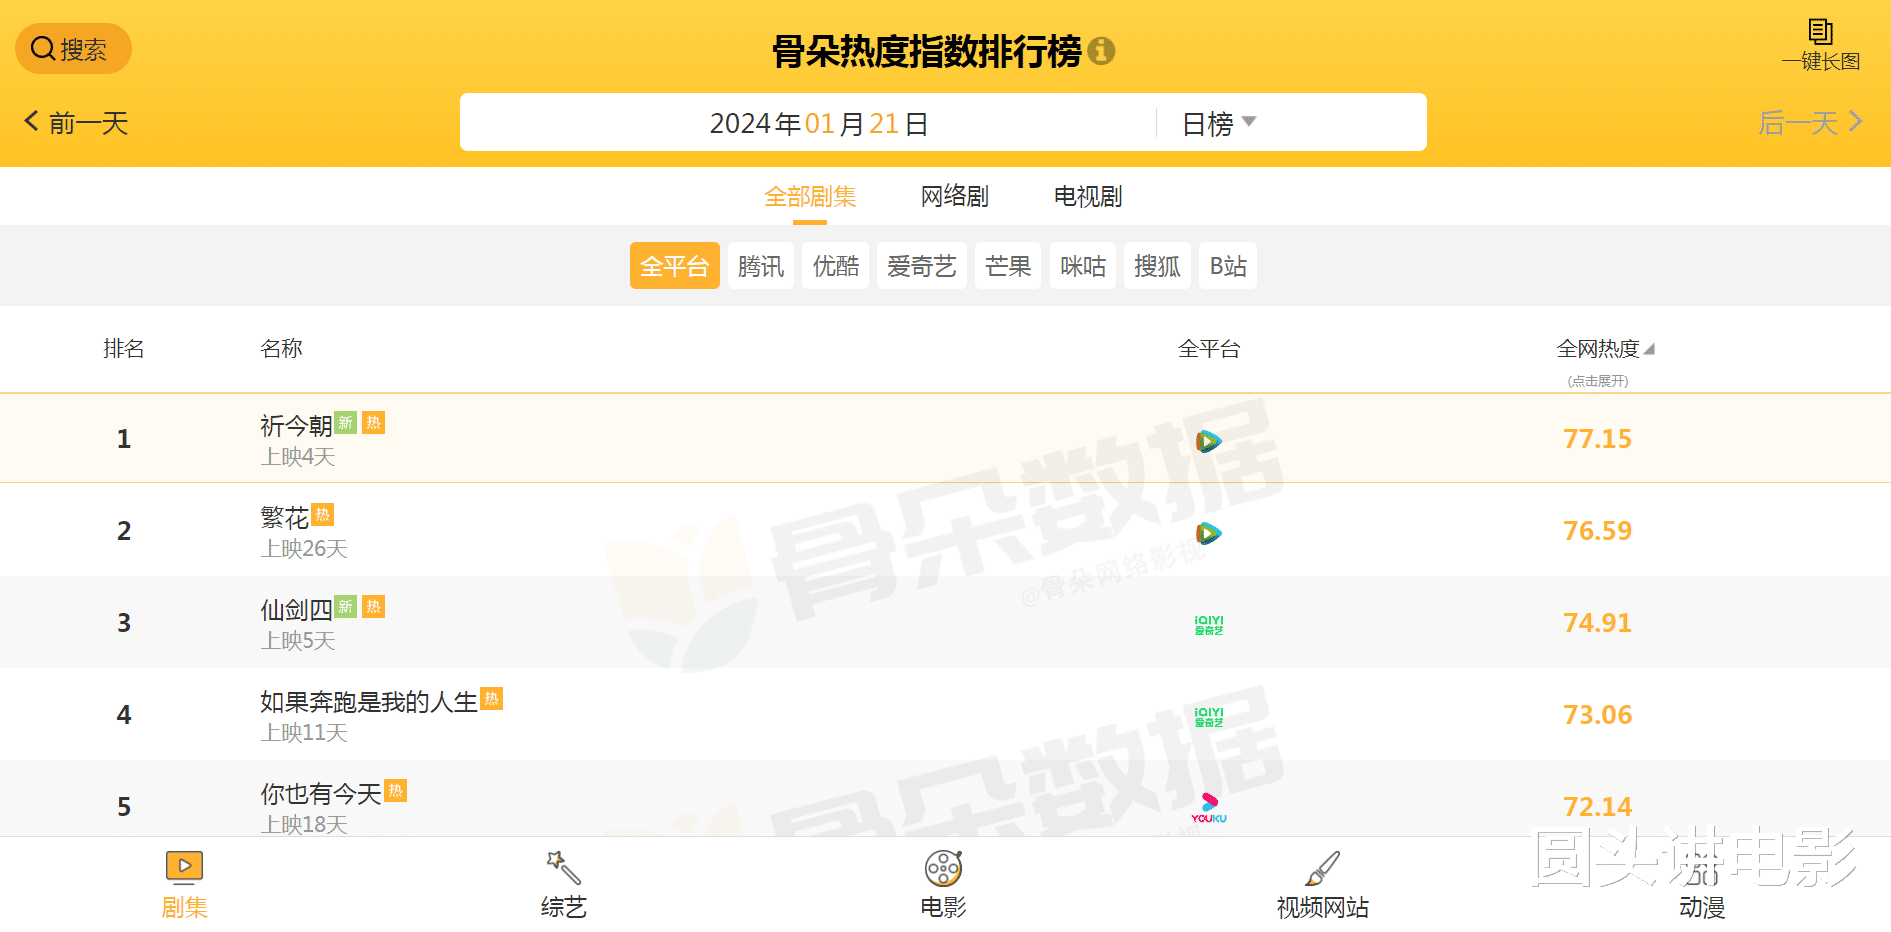Click heat value 74.91
Image resolution: width=1891 pixels, height=932 pixels.
[x=1597, y=623]
